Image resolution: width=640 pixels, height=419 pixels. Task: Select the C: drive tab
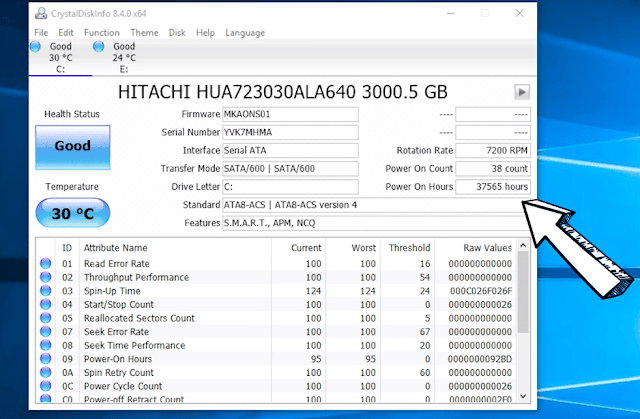[x=60, y=58]
